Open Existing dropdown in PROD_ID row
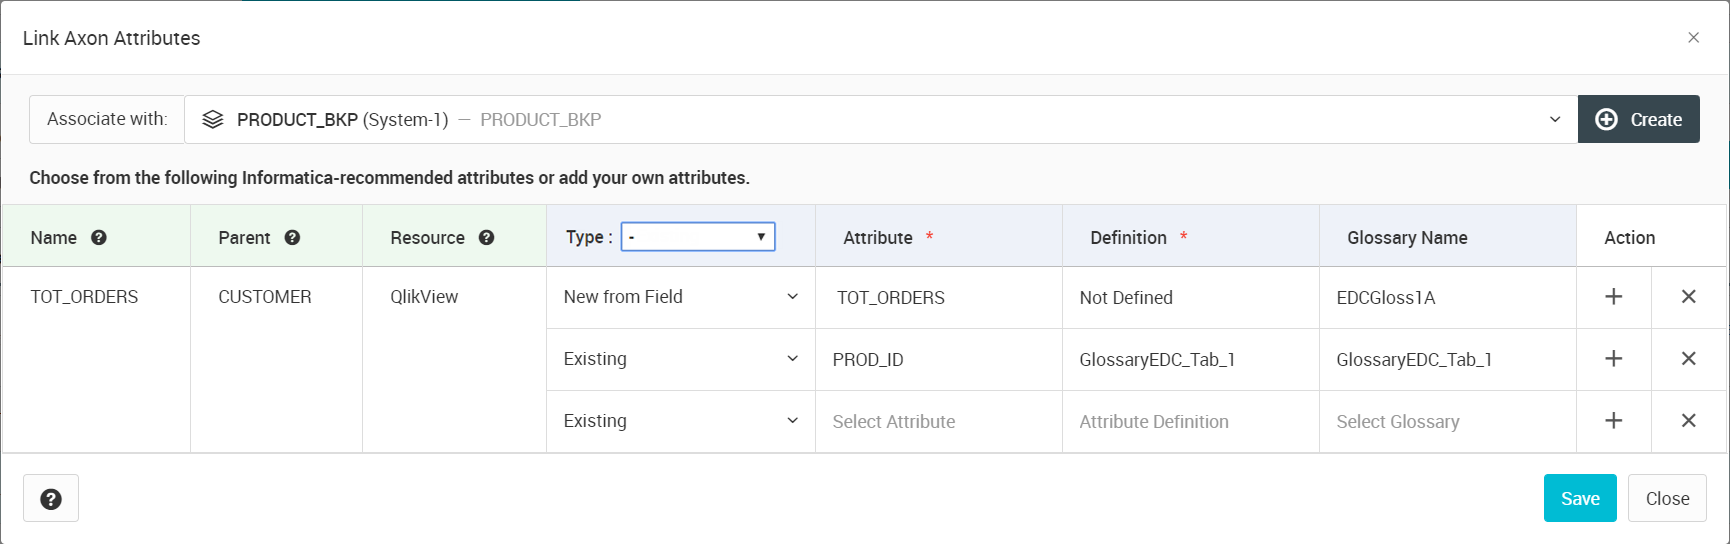Viewport: 1730px width, 544px height. [681, 359]
